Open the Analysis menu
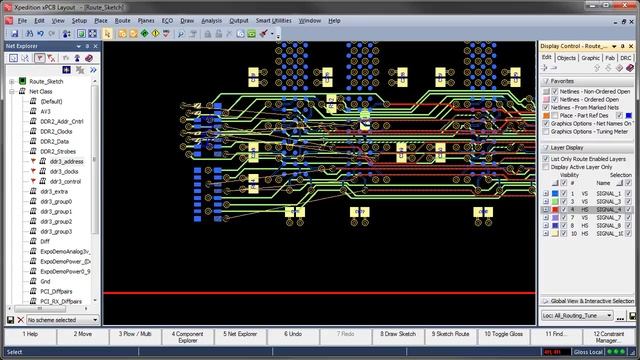The image size is (640, 360). [211, 20]
